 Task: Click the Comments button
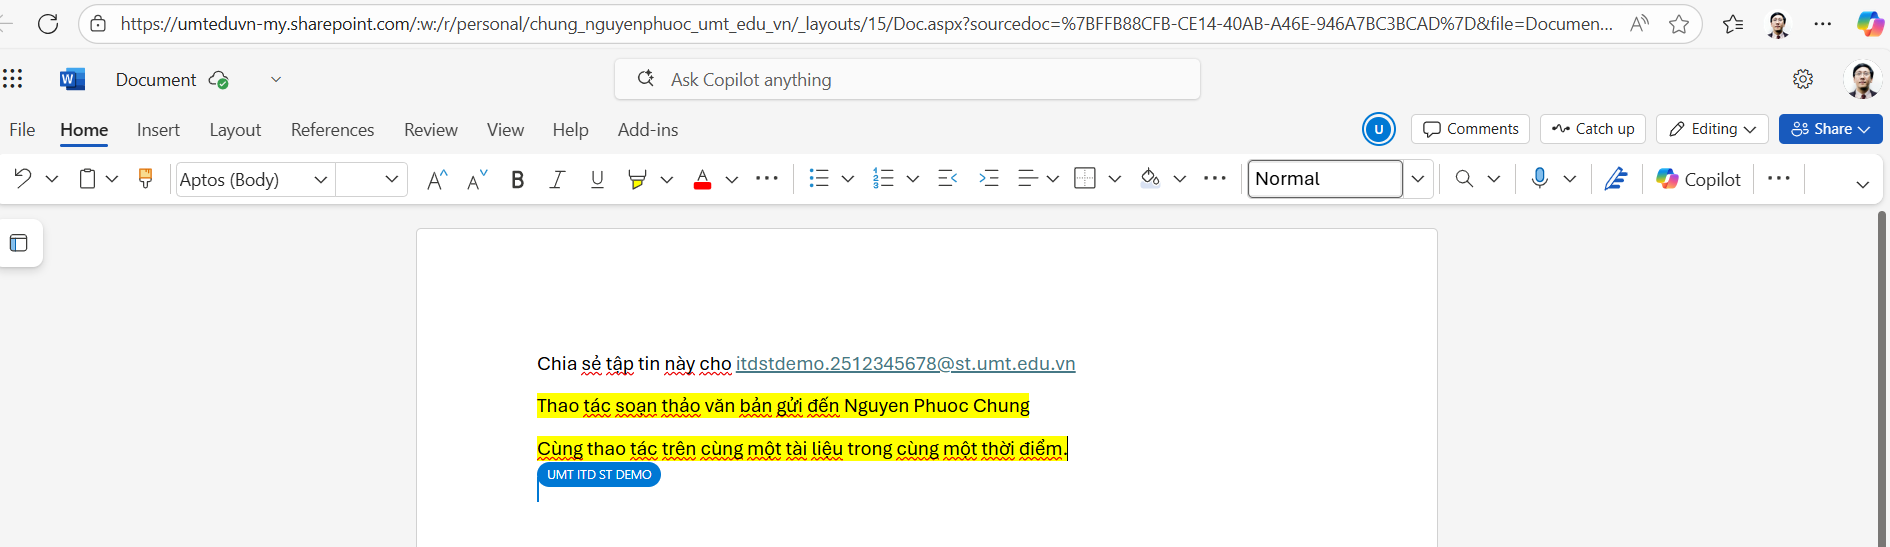click(1470, 129)
